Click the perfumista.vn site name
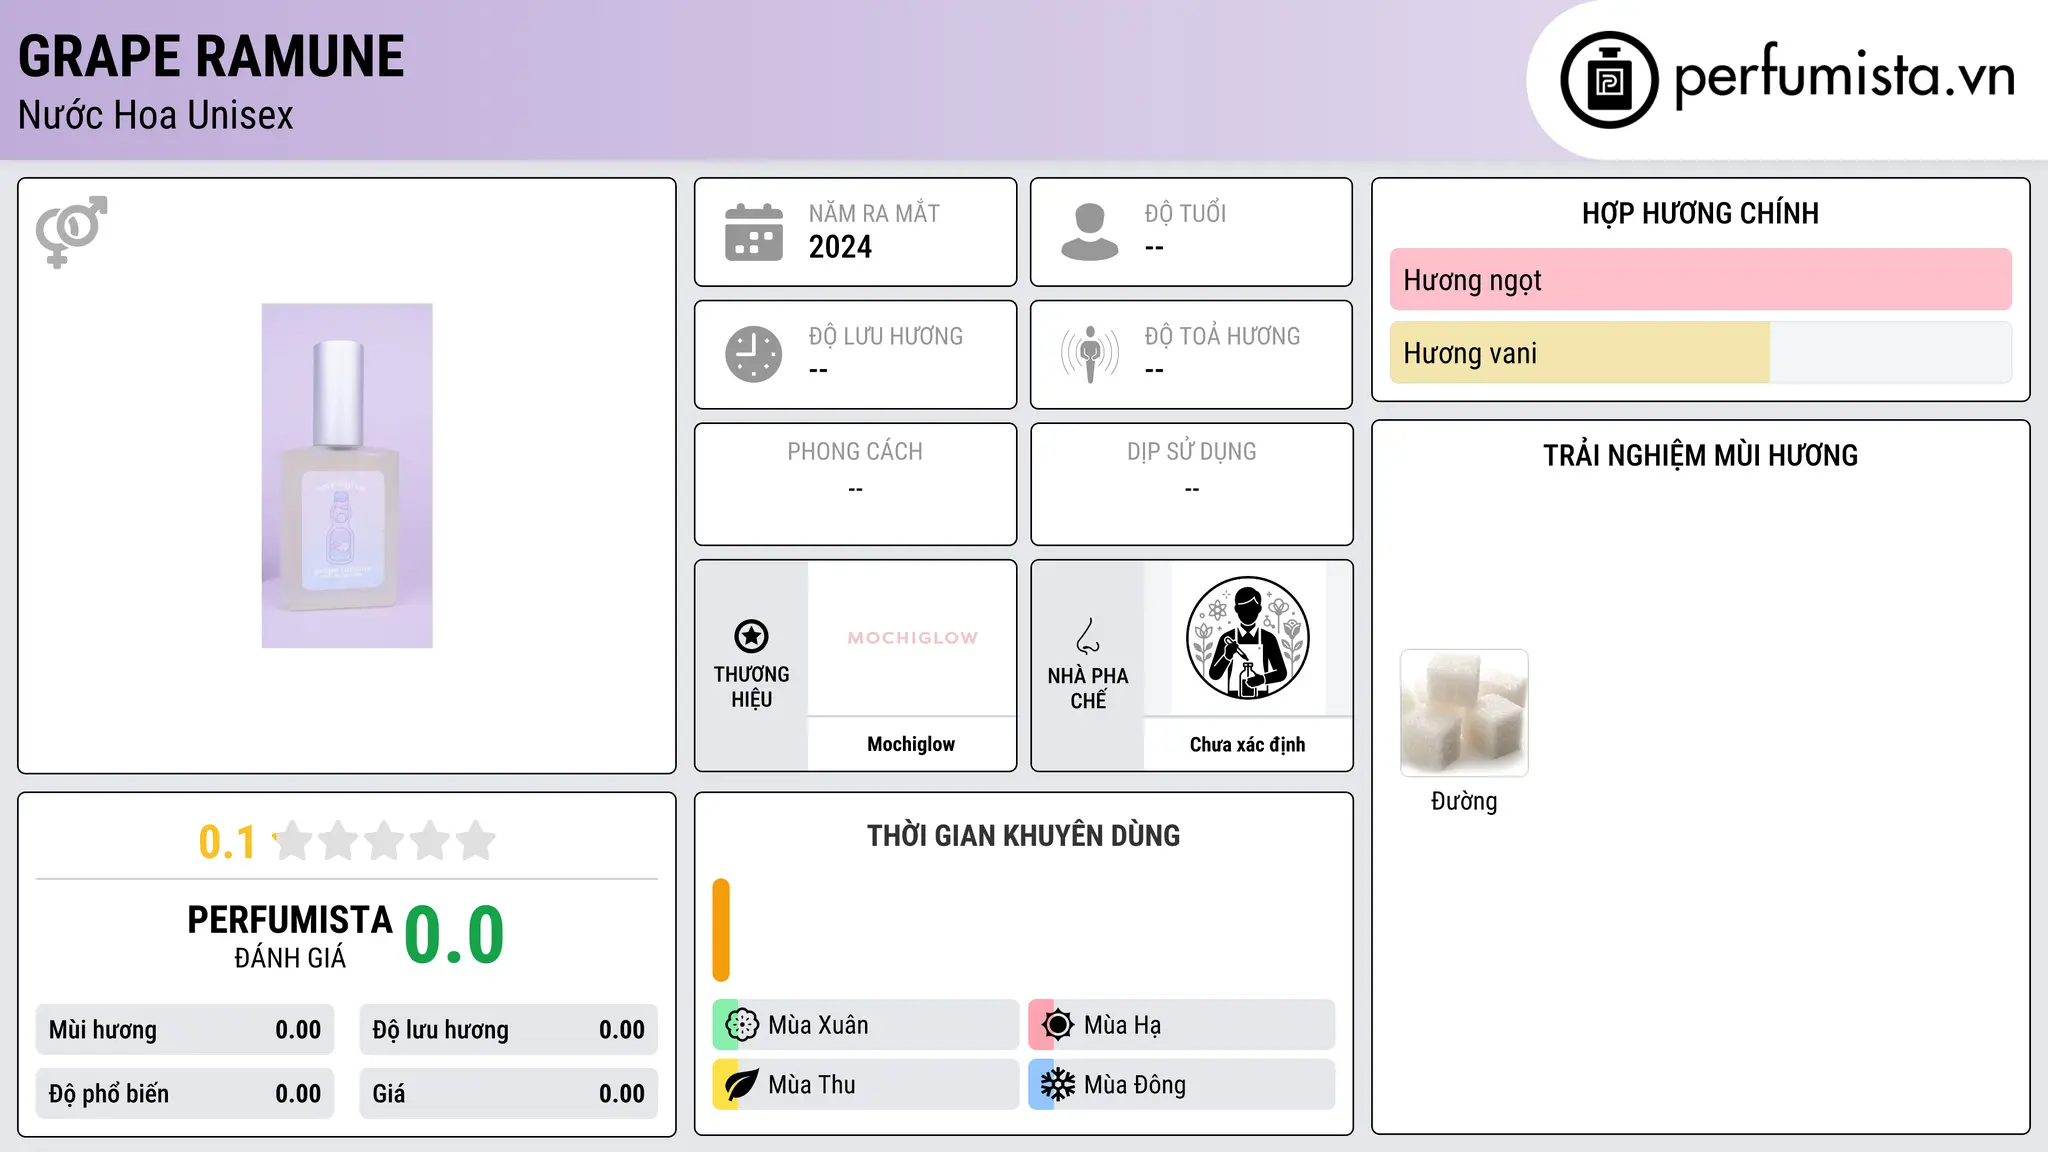Image resolution: width=2048 pixels, height=1152 pixels. click(1844, 76)
